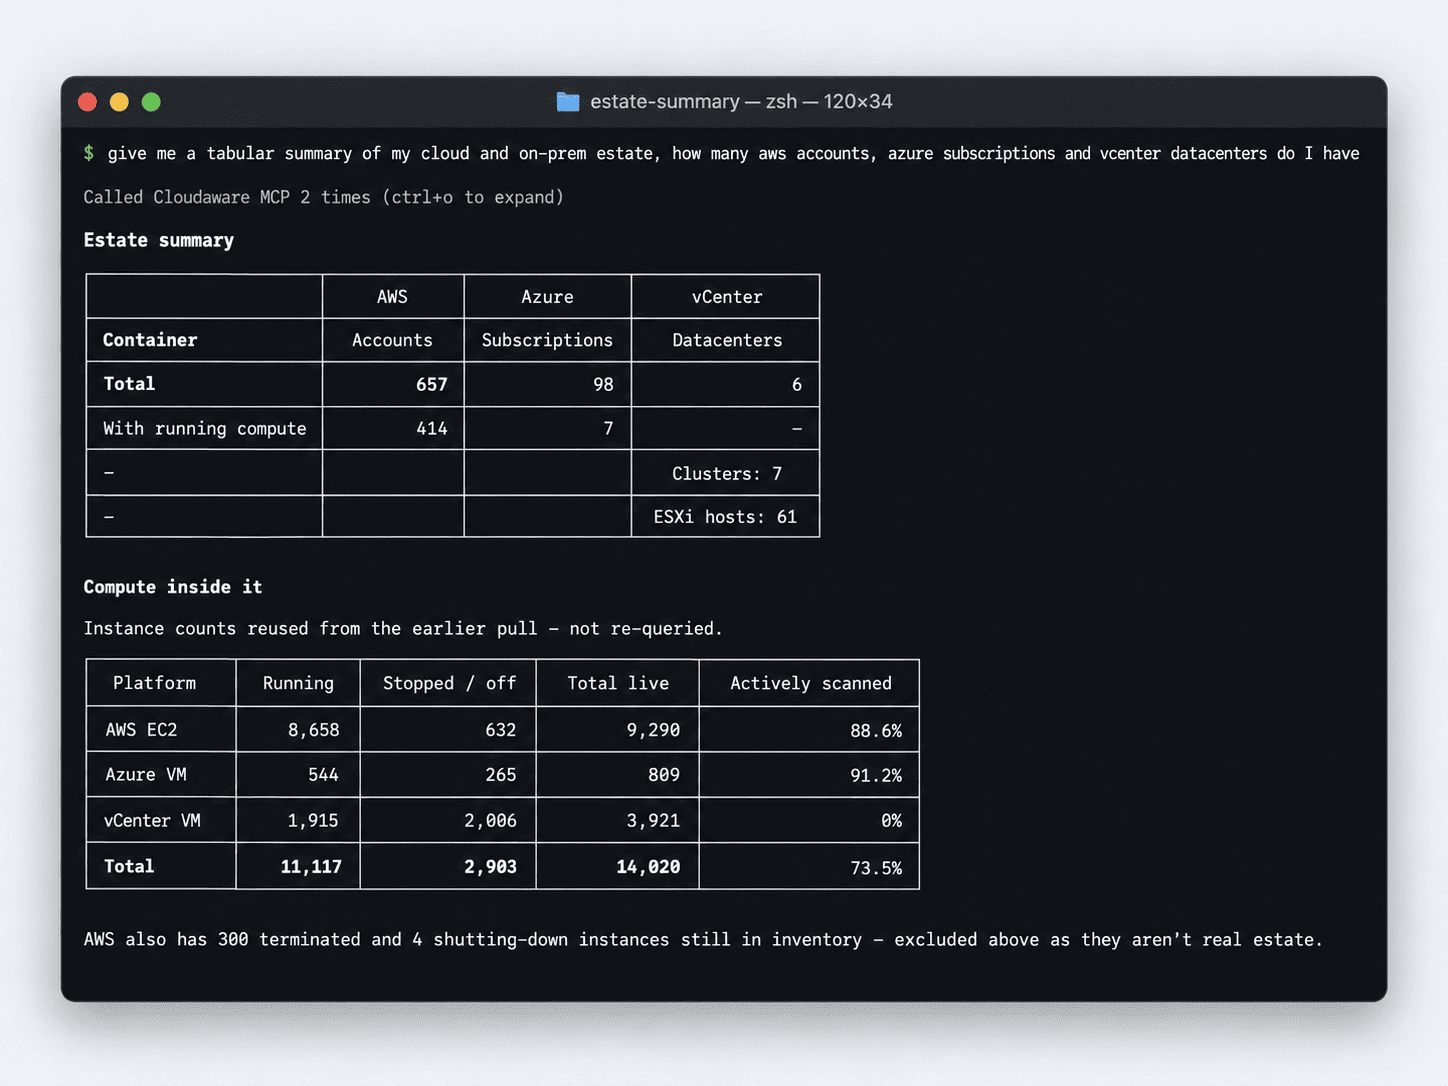
Task: Click the red close window button
Action: (87, 102)
